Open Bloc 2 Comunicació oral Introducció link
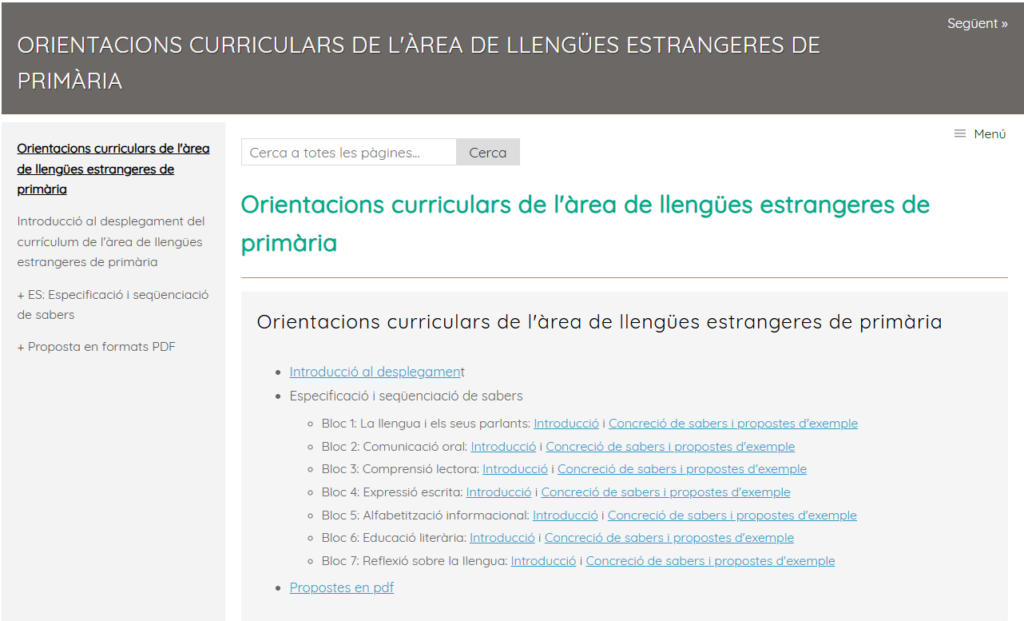This screenshot has width=1024, height=621. pos(503,446)
